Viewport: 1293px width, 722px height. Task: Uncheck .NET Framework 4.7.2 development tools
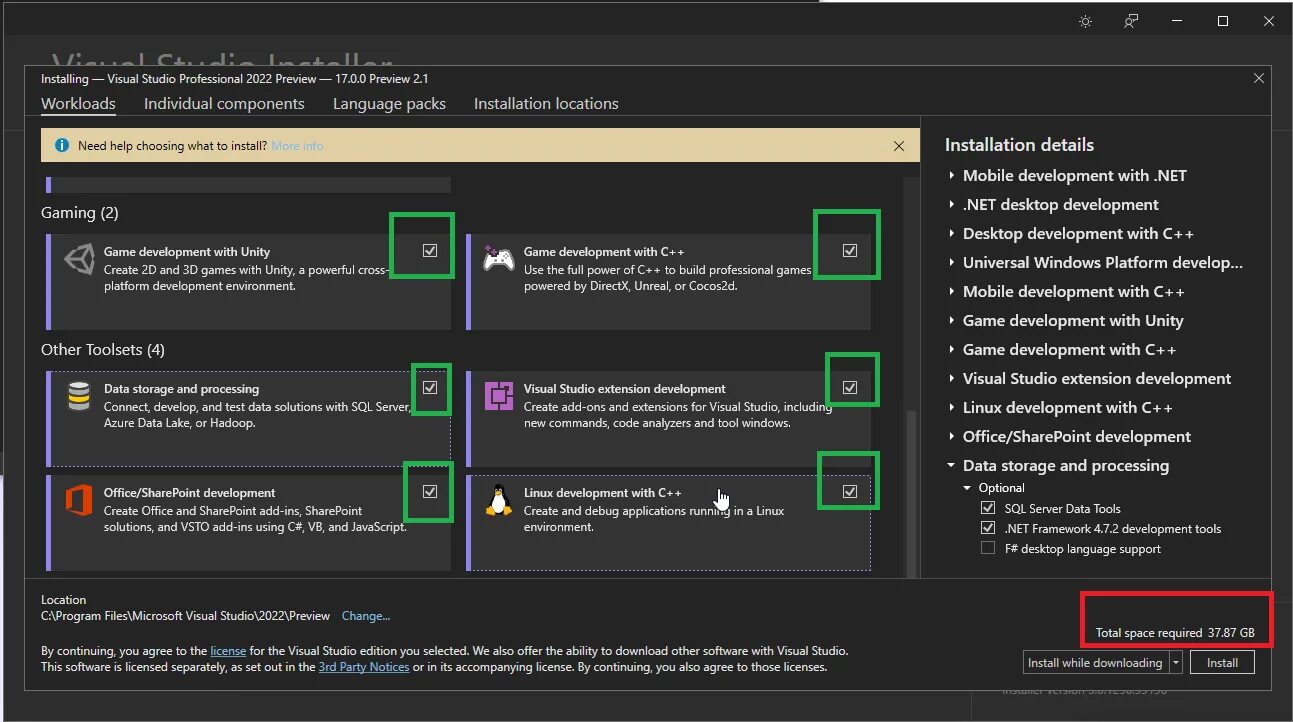[988, 528]
